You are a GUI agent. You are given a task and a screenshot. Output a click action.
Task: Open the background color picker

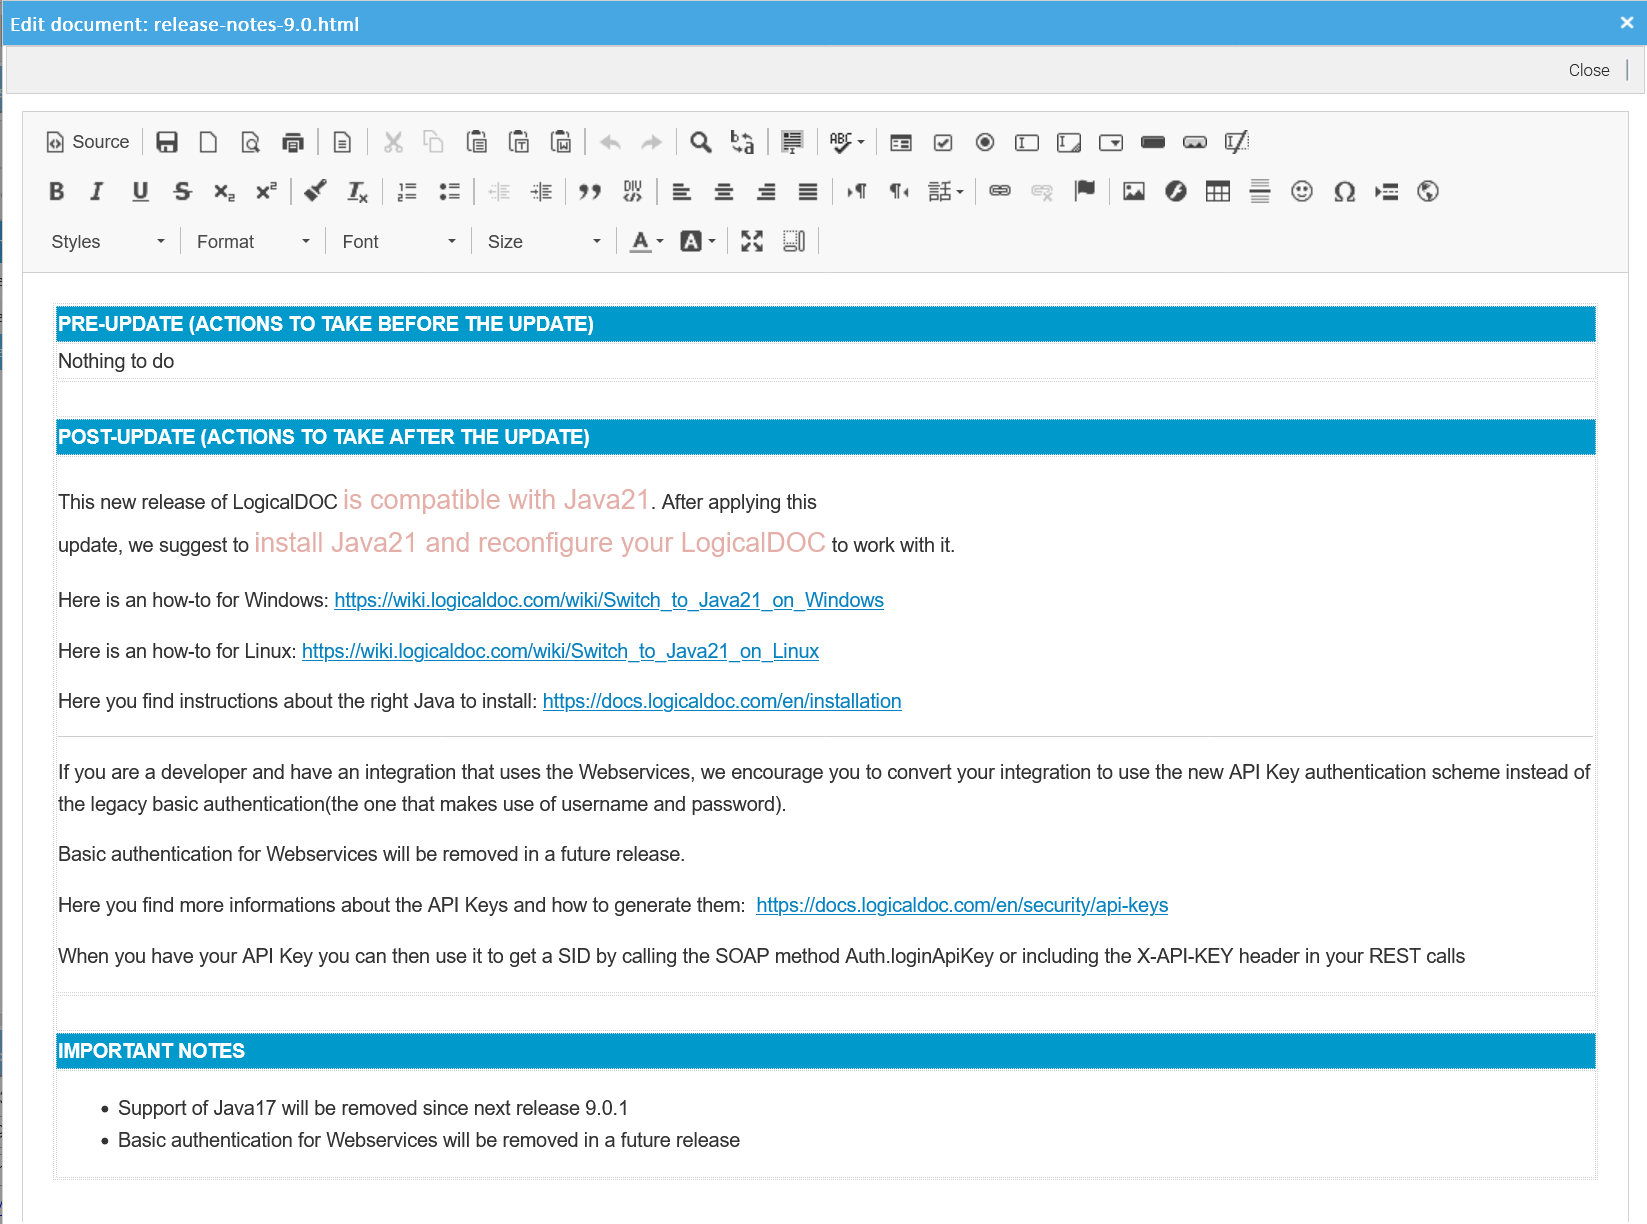(698, 241)
